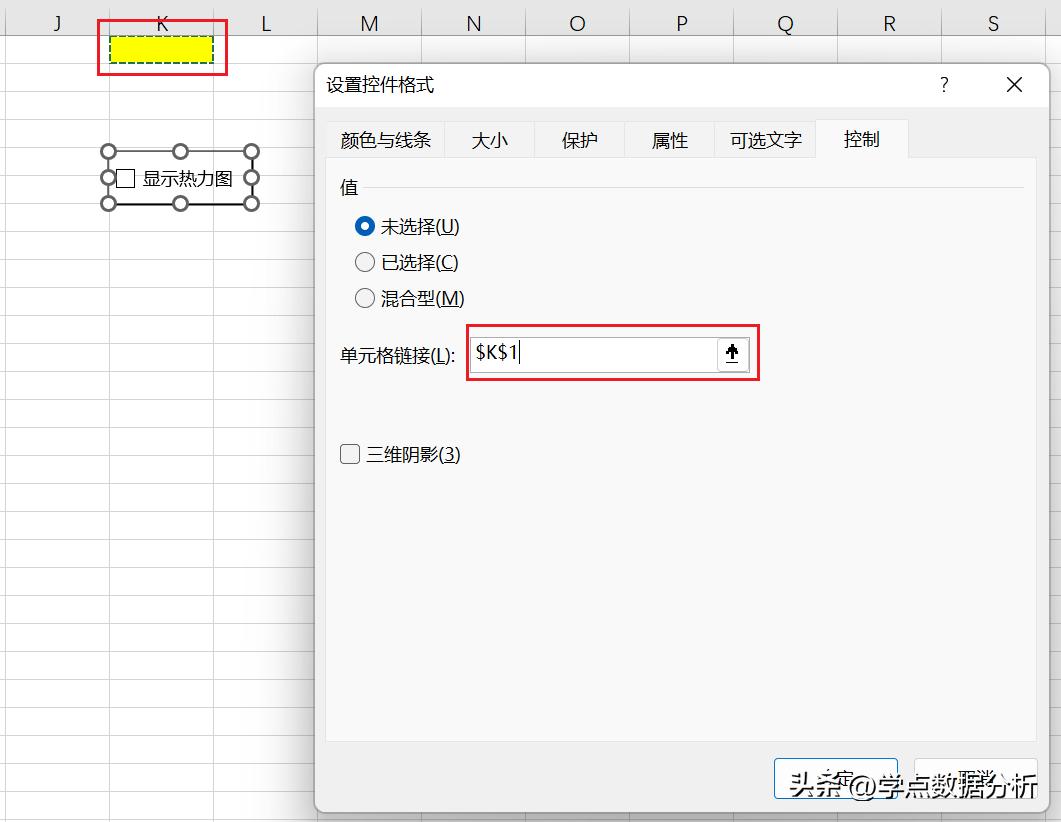The image size is (1061, 822).
Task: Enable the 三维阴影 checkbox
Action: point(350,454)
